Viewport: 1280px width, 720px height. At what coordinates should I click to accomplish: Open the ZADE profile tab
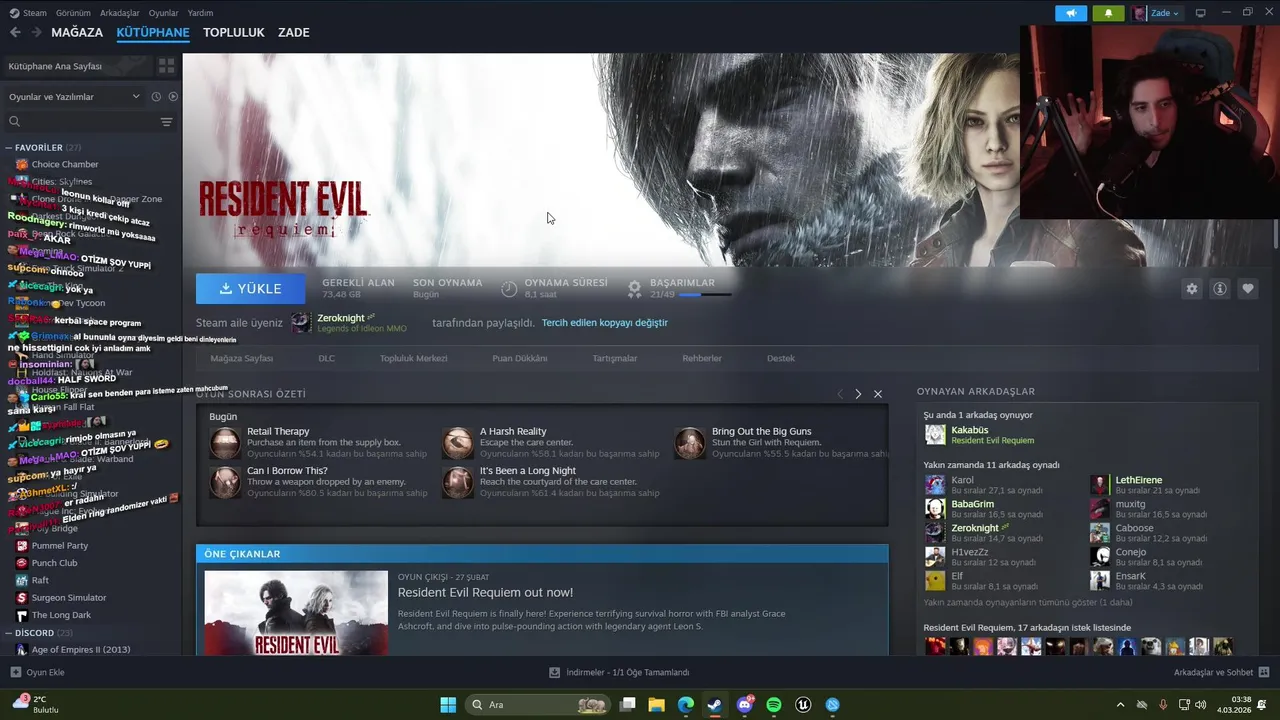coord(293,32)
